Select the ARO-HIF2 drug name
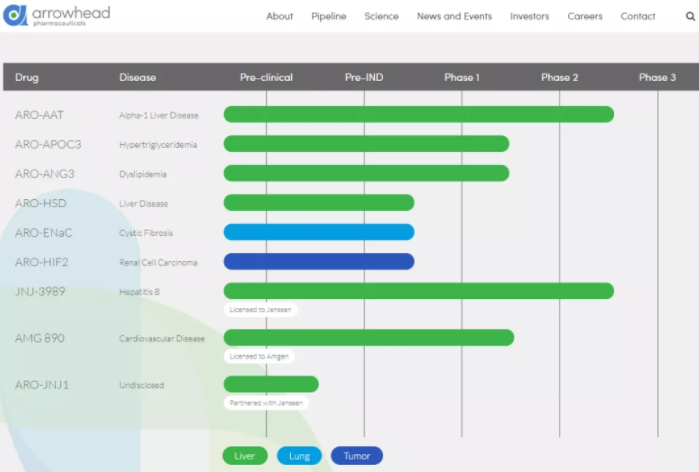 [41, 262]
